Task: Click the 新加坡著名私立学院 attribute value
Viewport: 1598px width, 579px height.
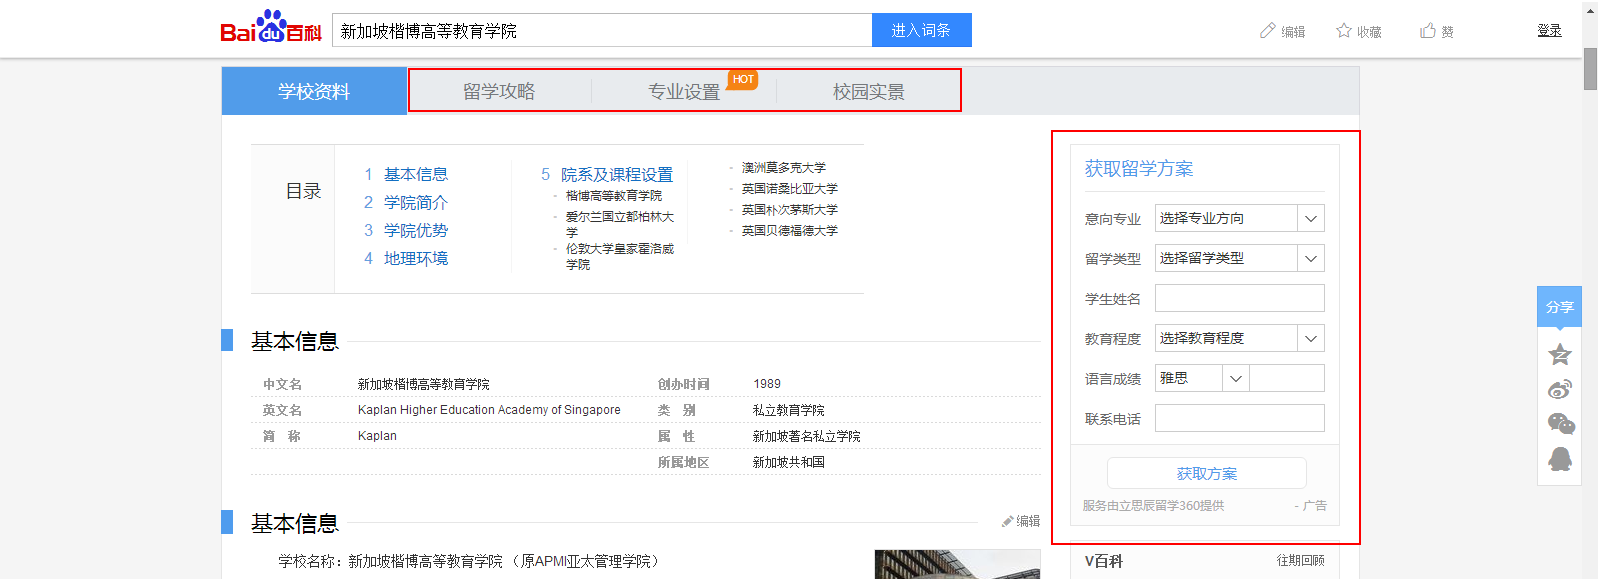Action: [807, 436]
